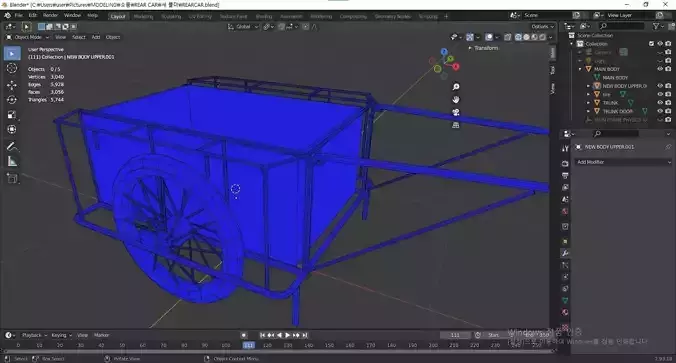Click blue Z axis on navigation gizmo
This screenshot has width=676, height=363.
(x=444, y=52)
